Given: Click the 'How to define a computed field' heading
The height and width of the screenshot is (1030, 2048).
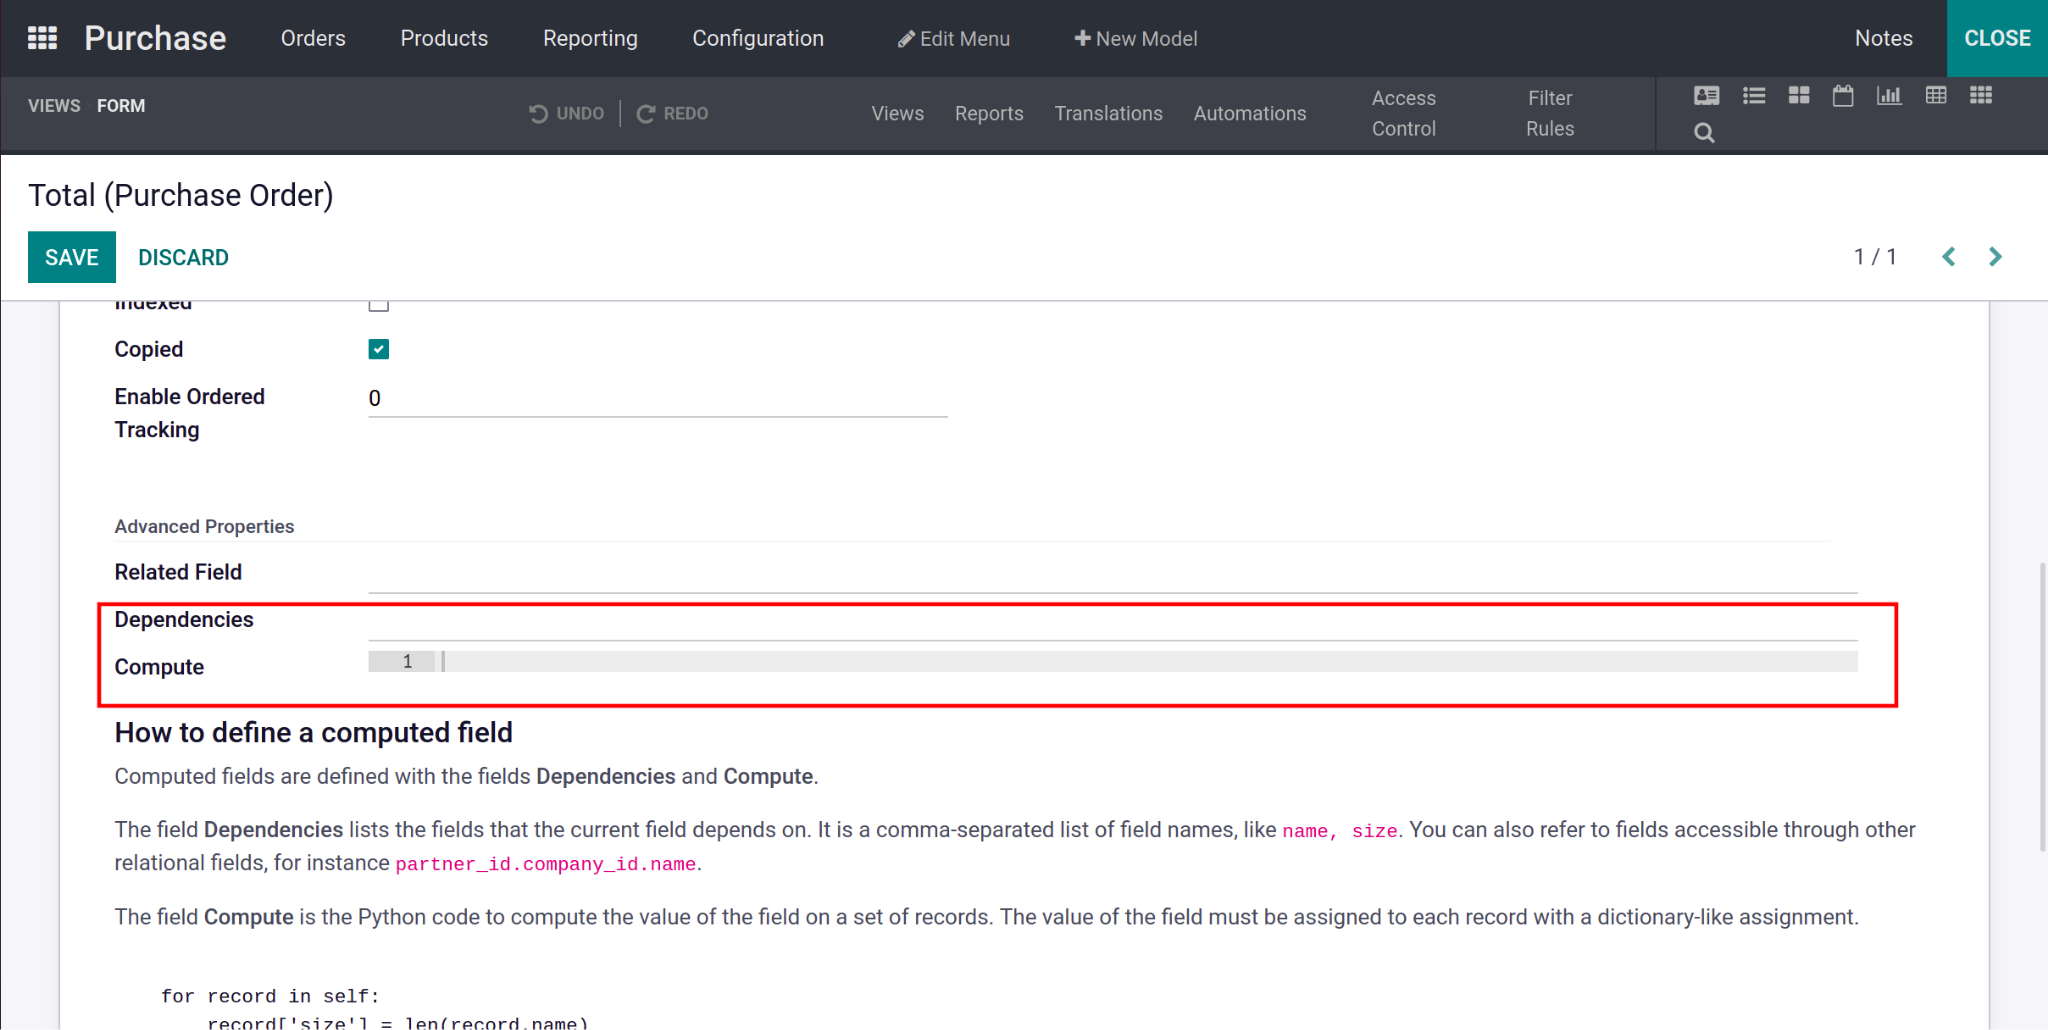Looking at the screenshot, I should pos(313,733).
